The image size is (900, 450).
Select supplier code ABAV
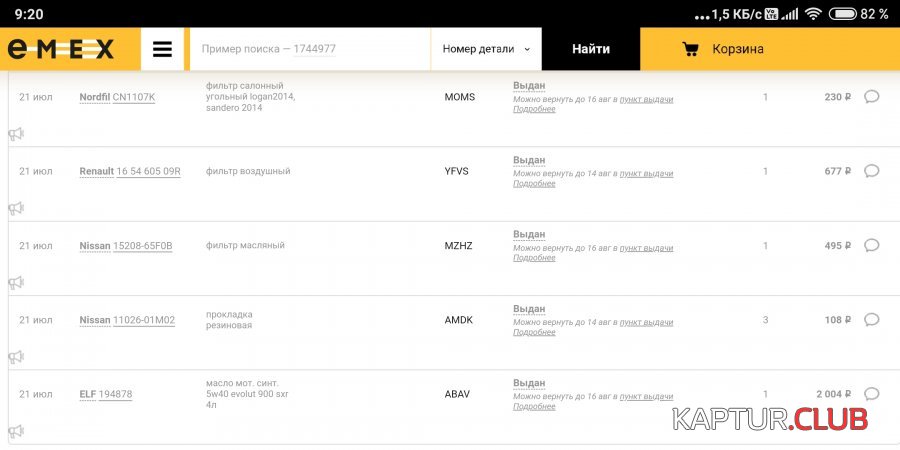(x=457, y=394)
